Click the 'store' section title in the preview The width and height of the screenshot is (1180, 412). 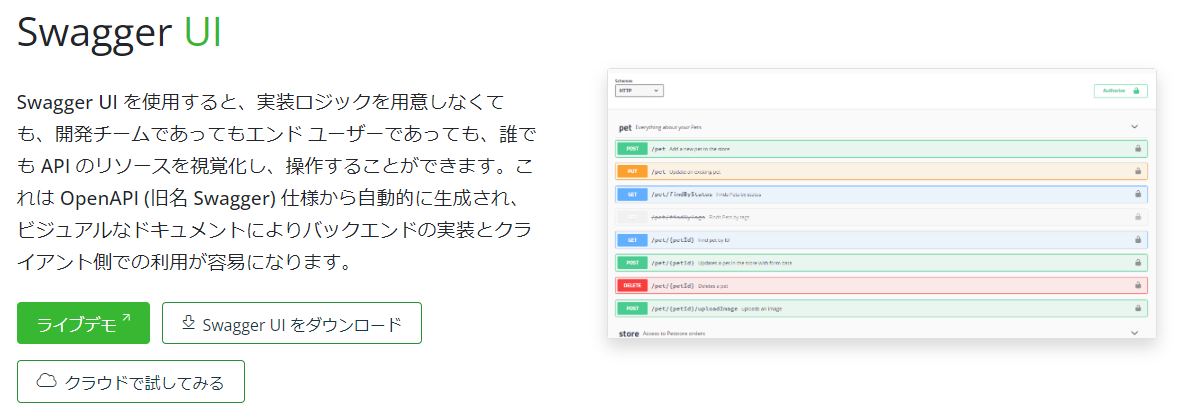[628, 332]
